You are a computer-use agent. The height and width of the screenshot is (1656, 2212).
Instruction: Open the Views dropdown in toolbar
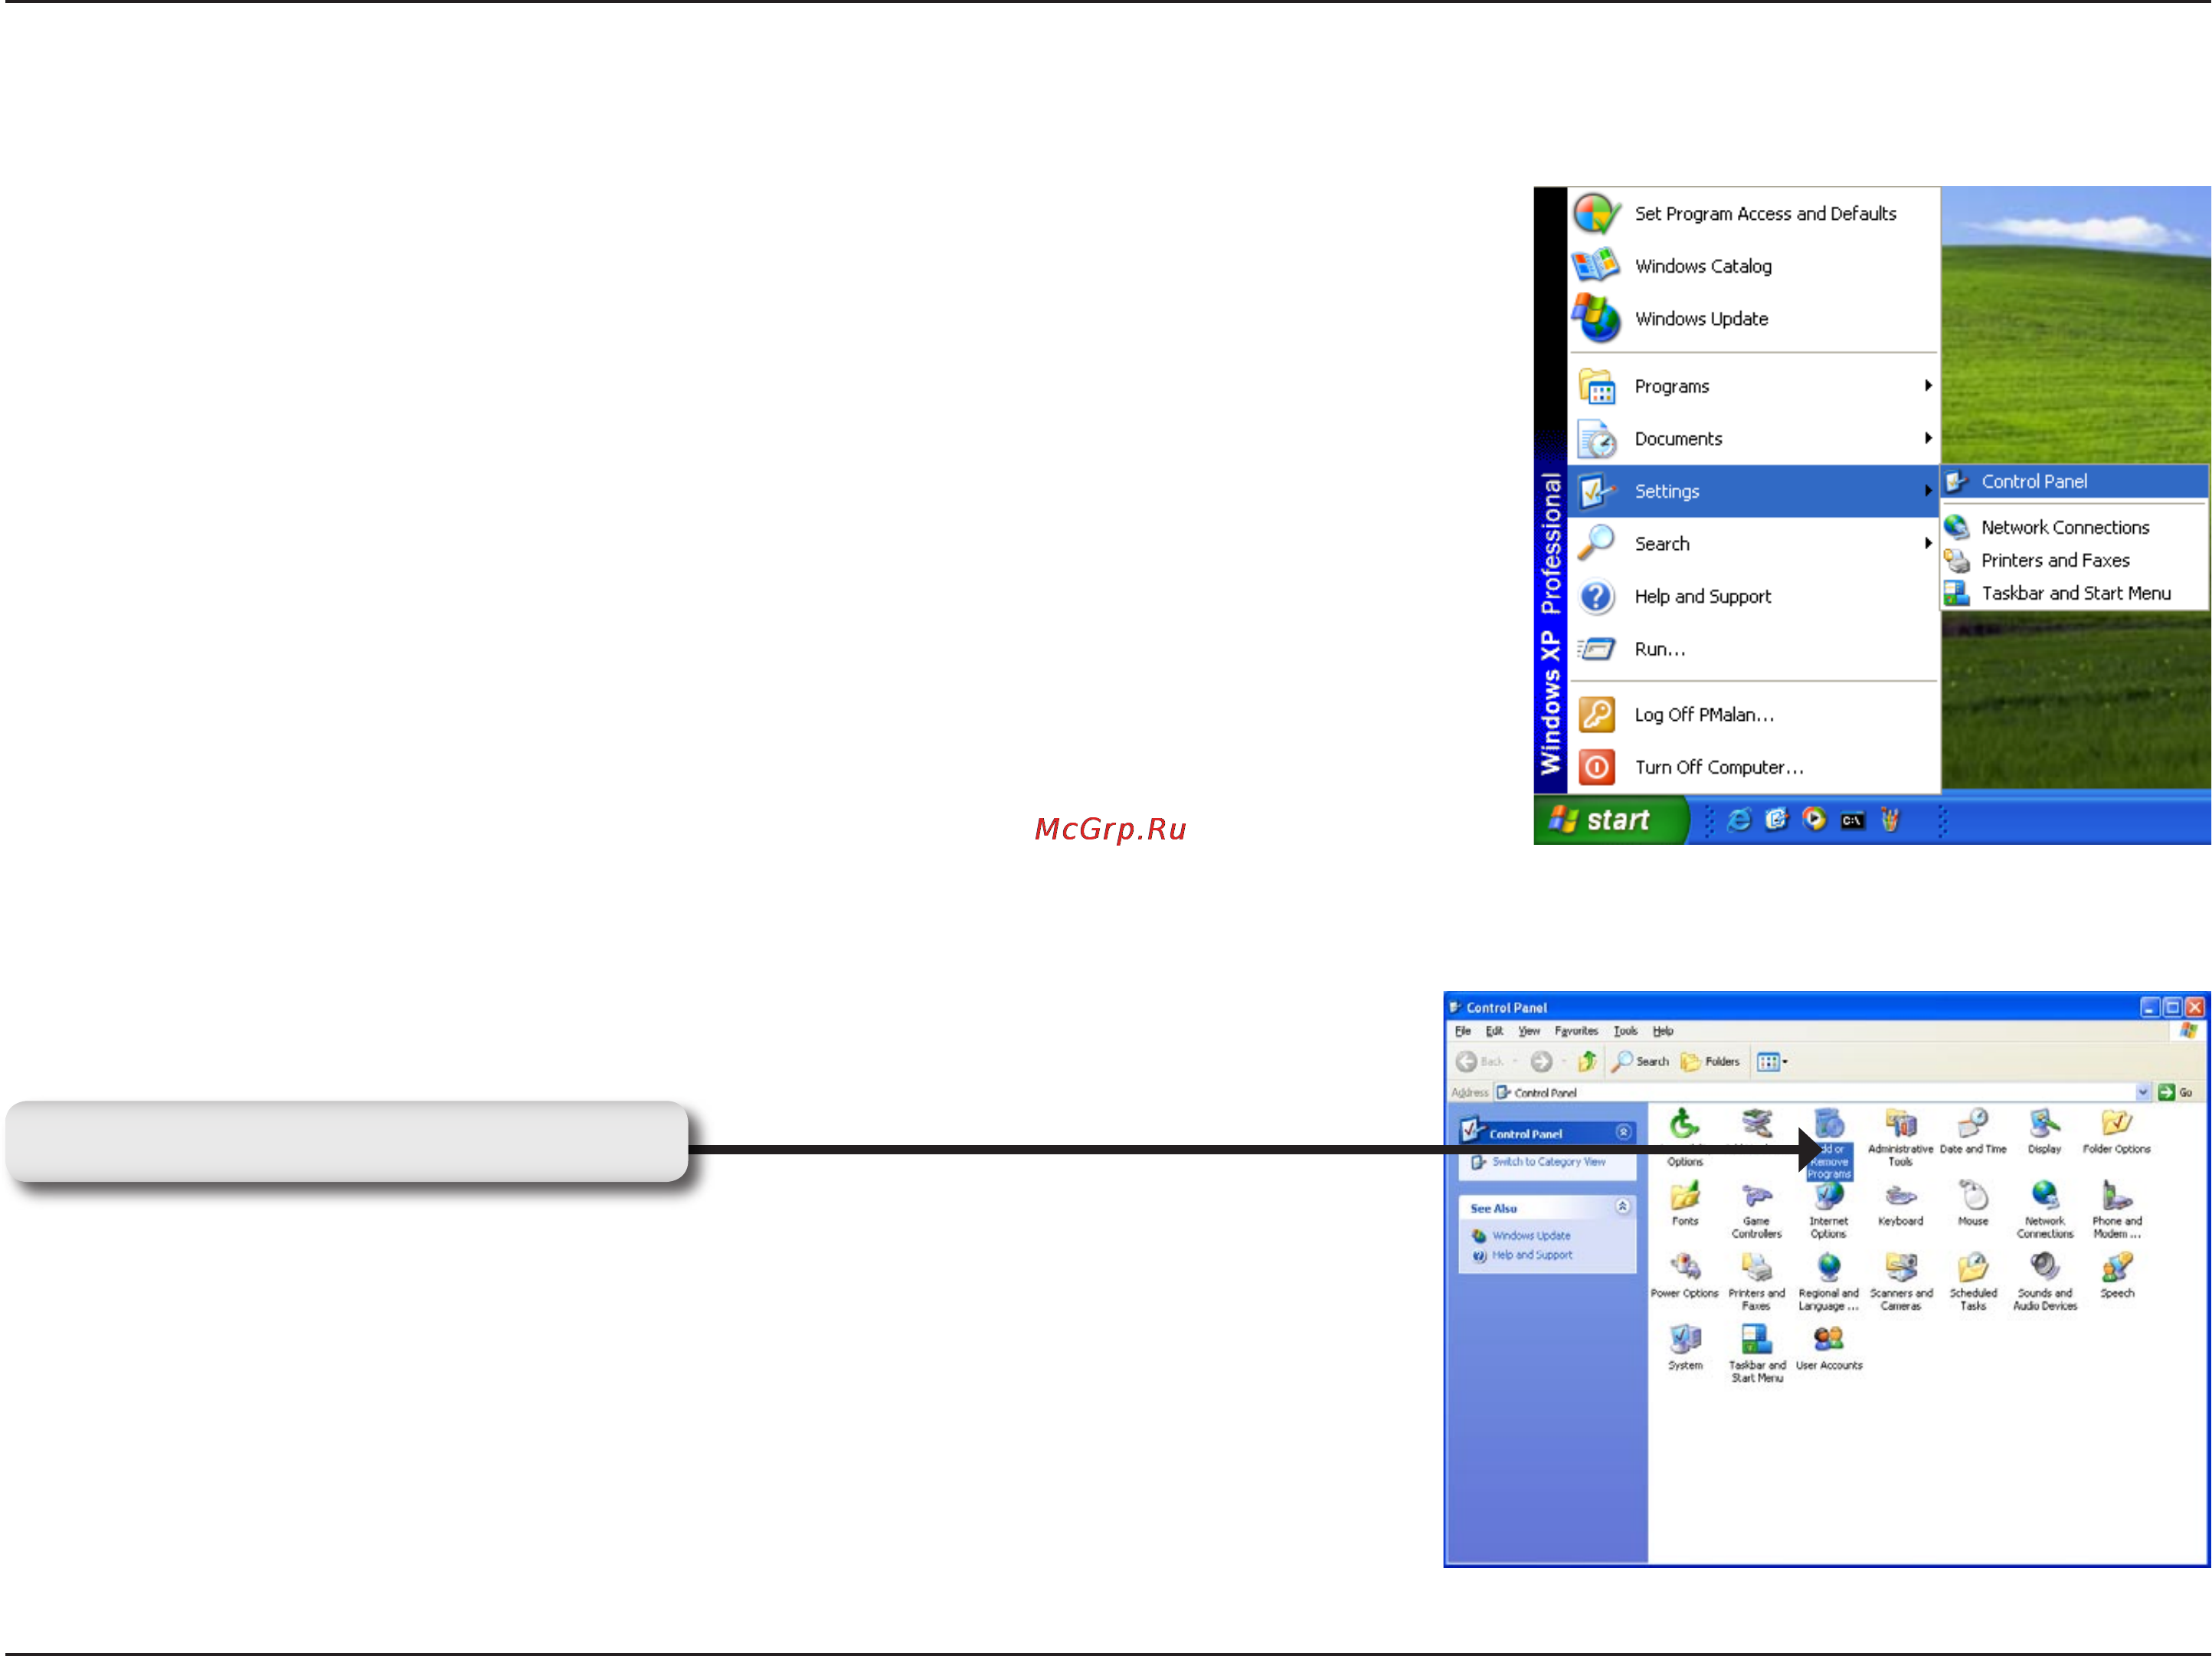pos(1772,1061)
